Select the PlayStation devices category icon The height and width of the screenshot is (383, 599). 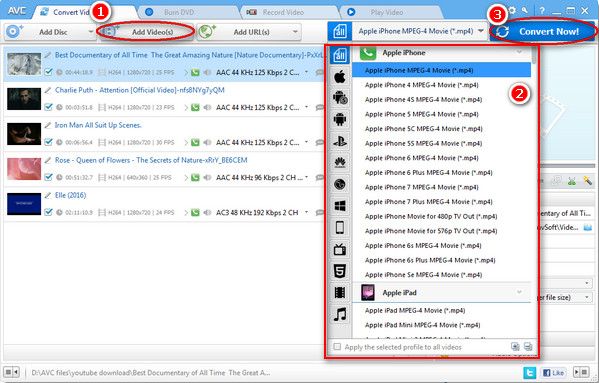(340, 141)
